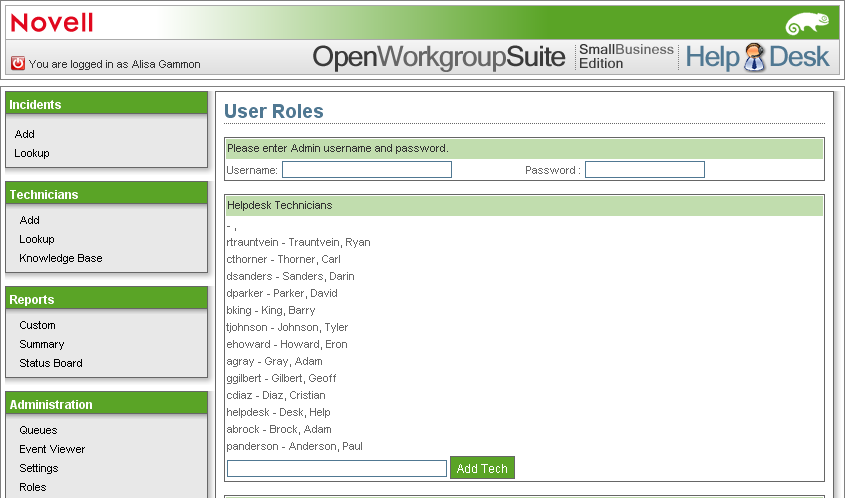Open the Summary report link
This screenshot has height=498, width=845.
[41, 344]
